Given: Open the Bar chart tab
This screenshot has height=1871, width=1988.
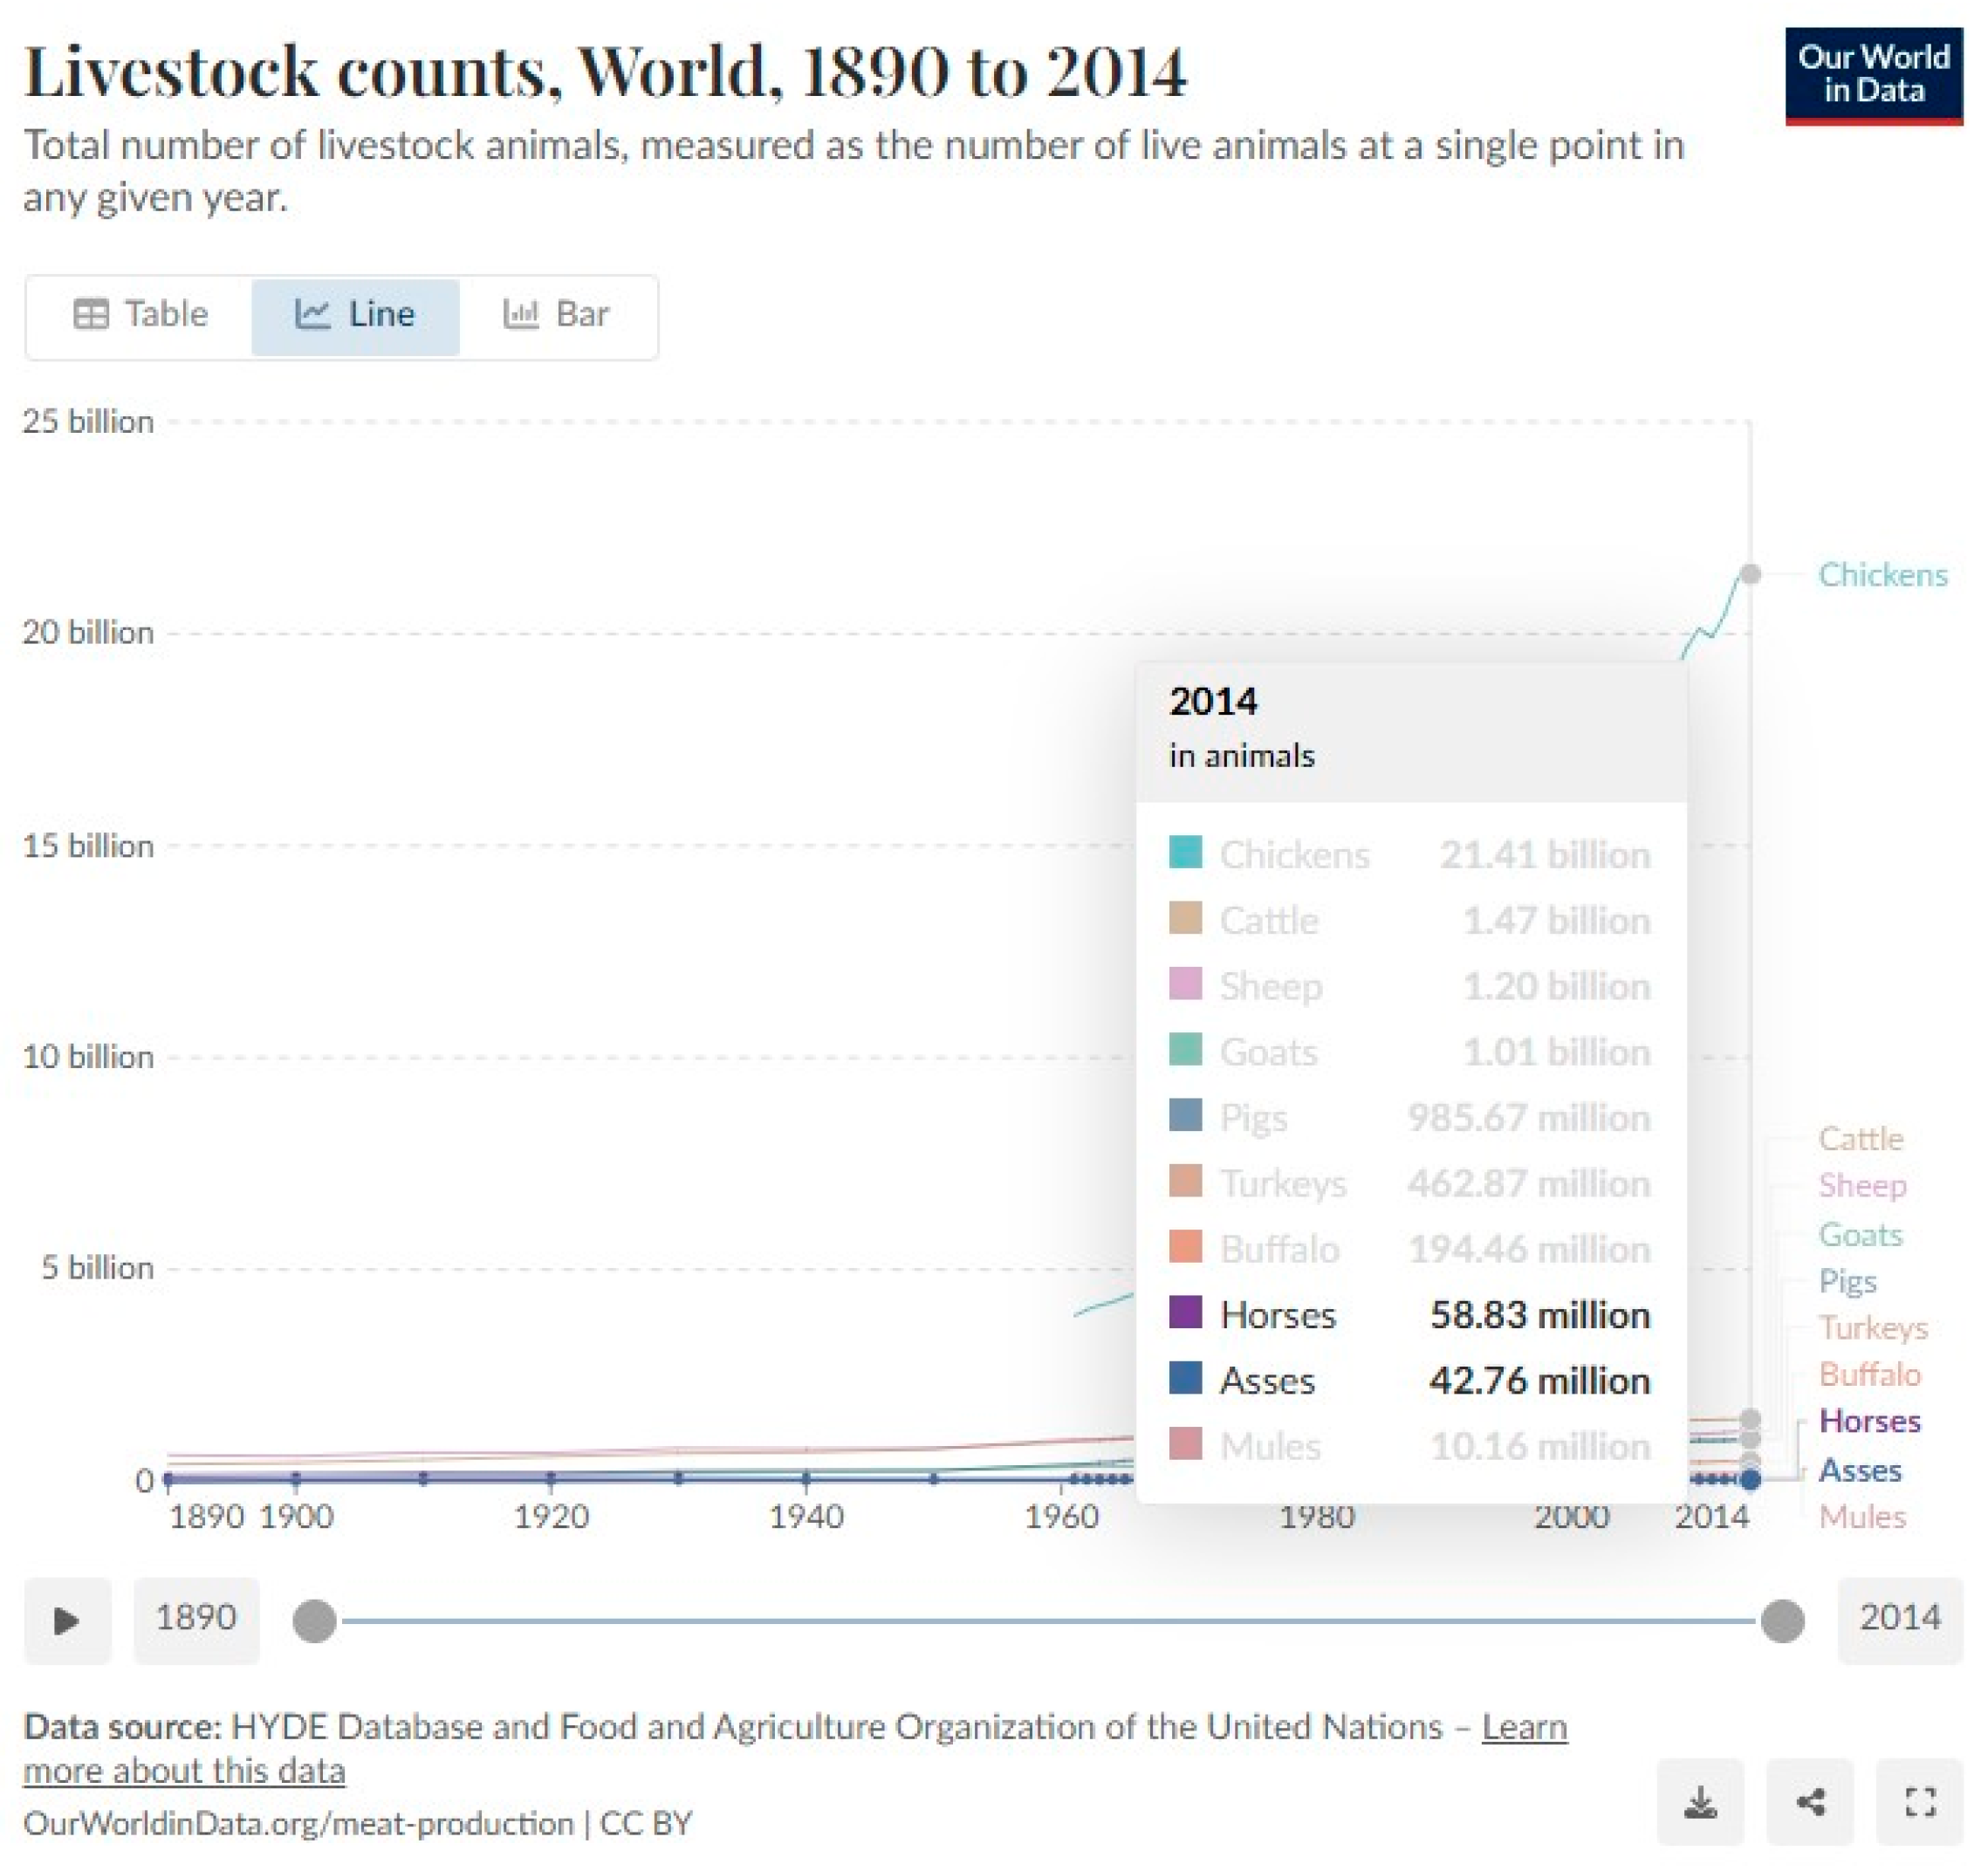Looking at the screenshot, I should point(556,315).
